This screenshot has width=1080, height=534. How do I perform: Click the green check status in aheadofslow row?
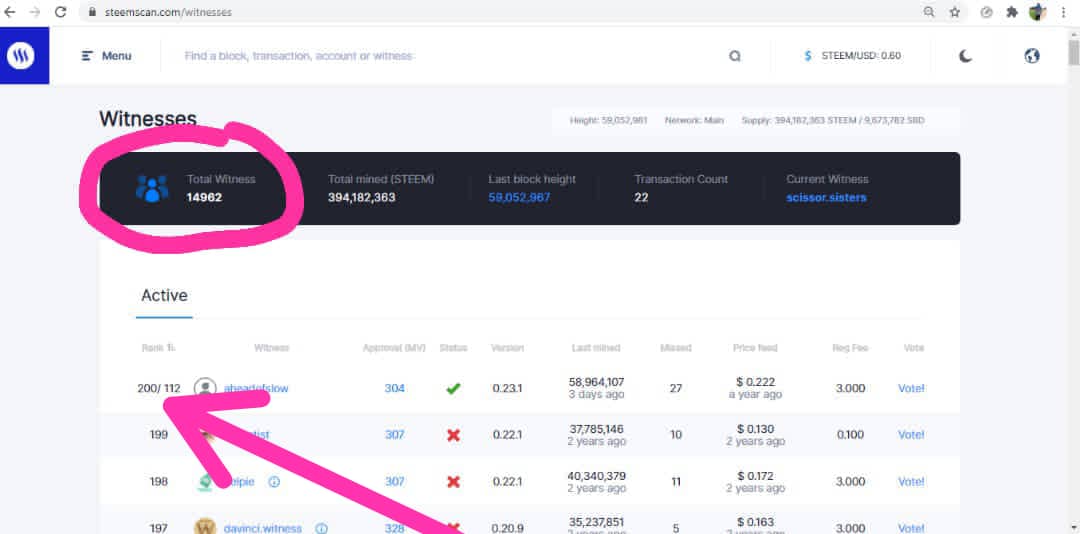click(453, 389)
